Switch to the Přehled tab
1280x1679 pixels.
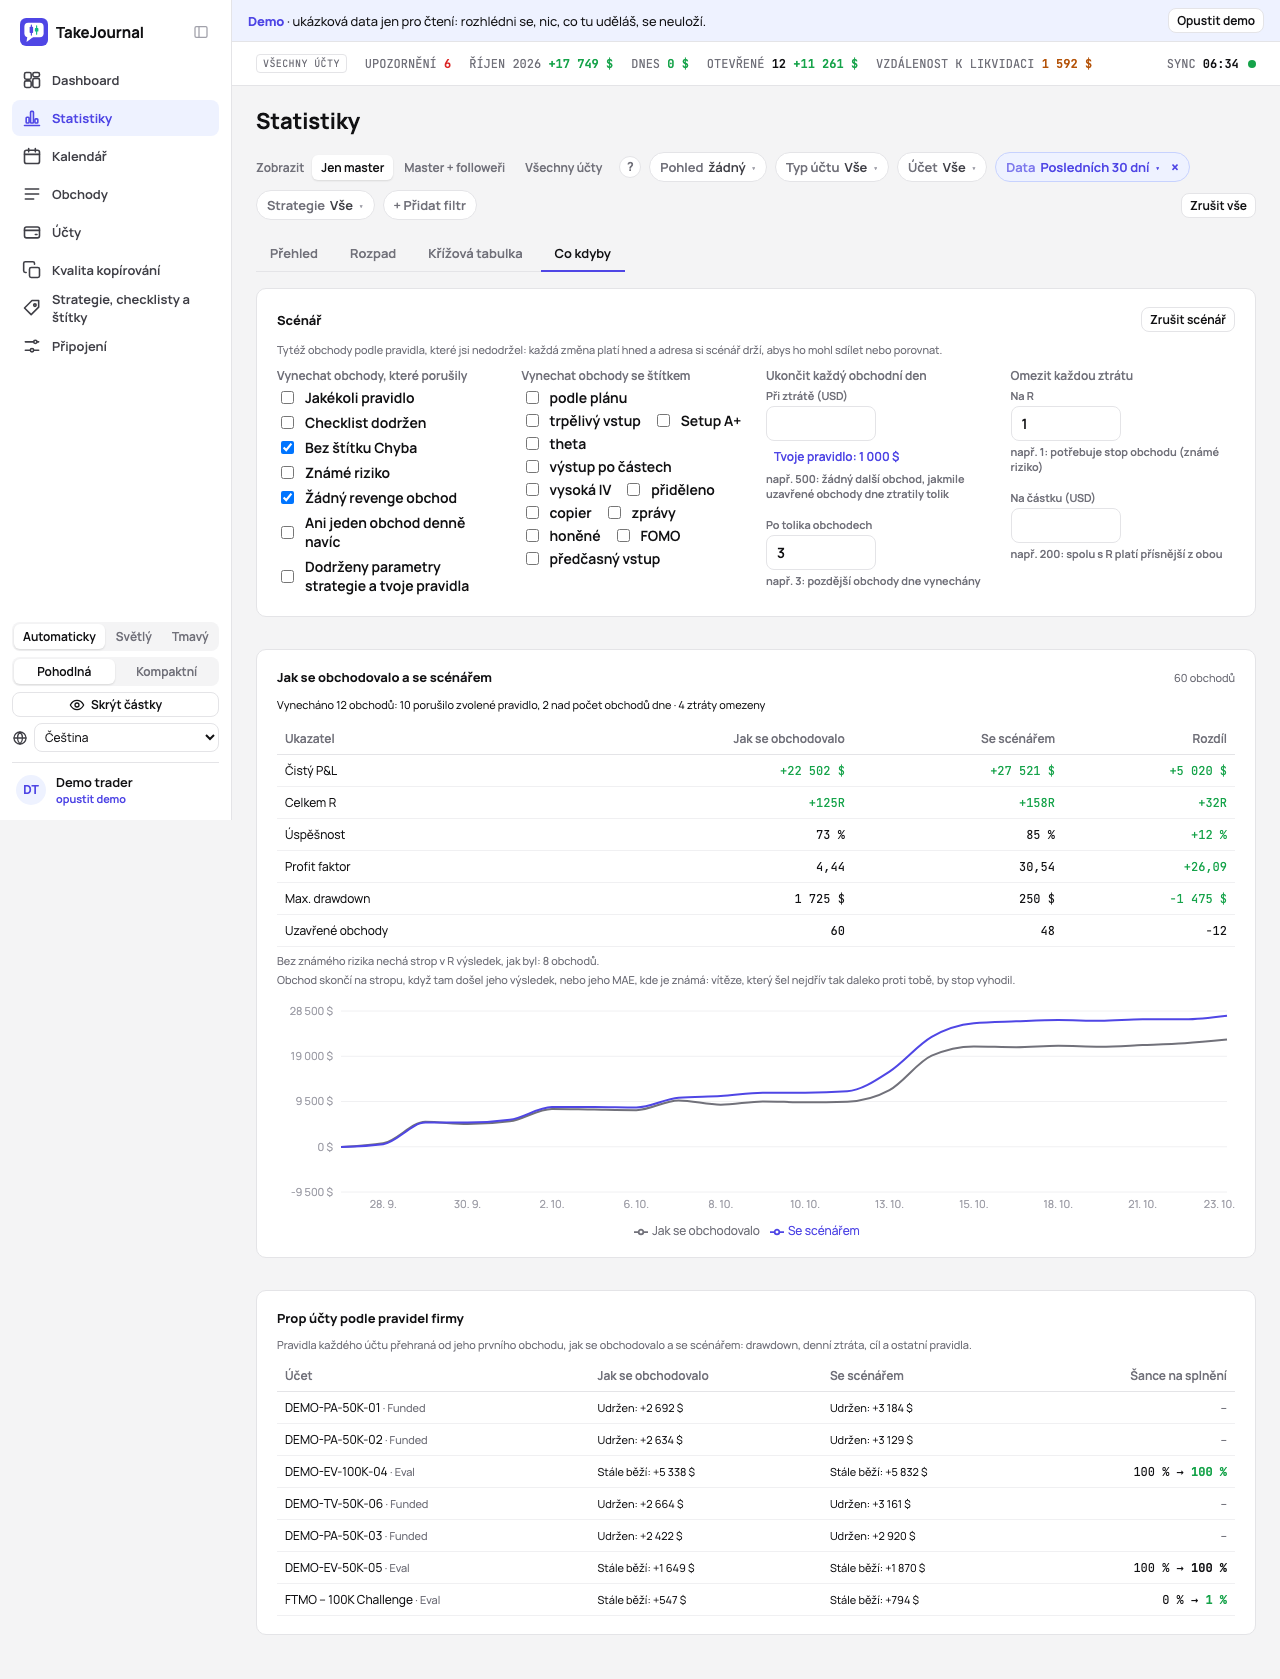click(x=294, y=254)
